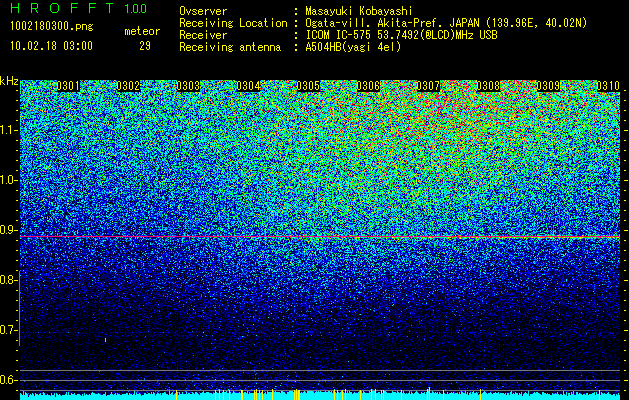Screen dimensions: 629x400
Task: Click observer name Masayuki Kobayashi
Action: [359, 11]
